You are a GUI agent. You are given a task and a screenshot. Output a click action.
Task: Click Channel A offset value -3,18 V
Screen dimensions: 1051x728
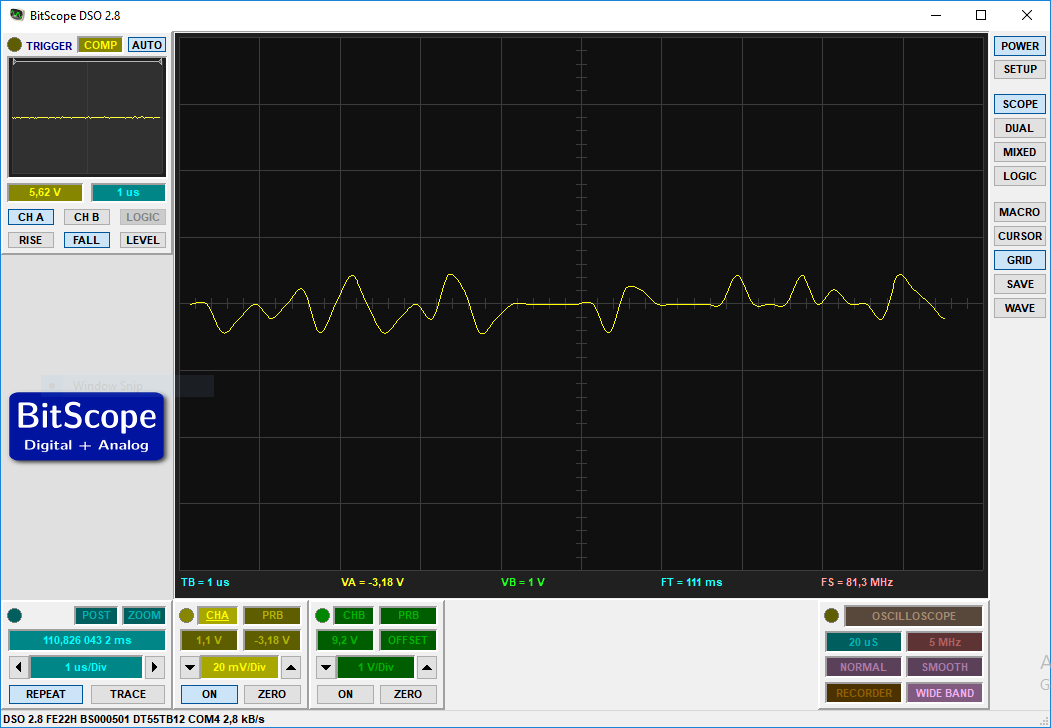point(272,640)
